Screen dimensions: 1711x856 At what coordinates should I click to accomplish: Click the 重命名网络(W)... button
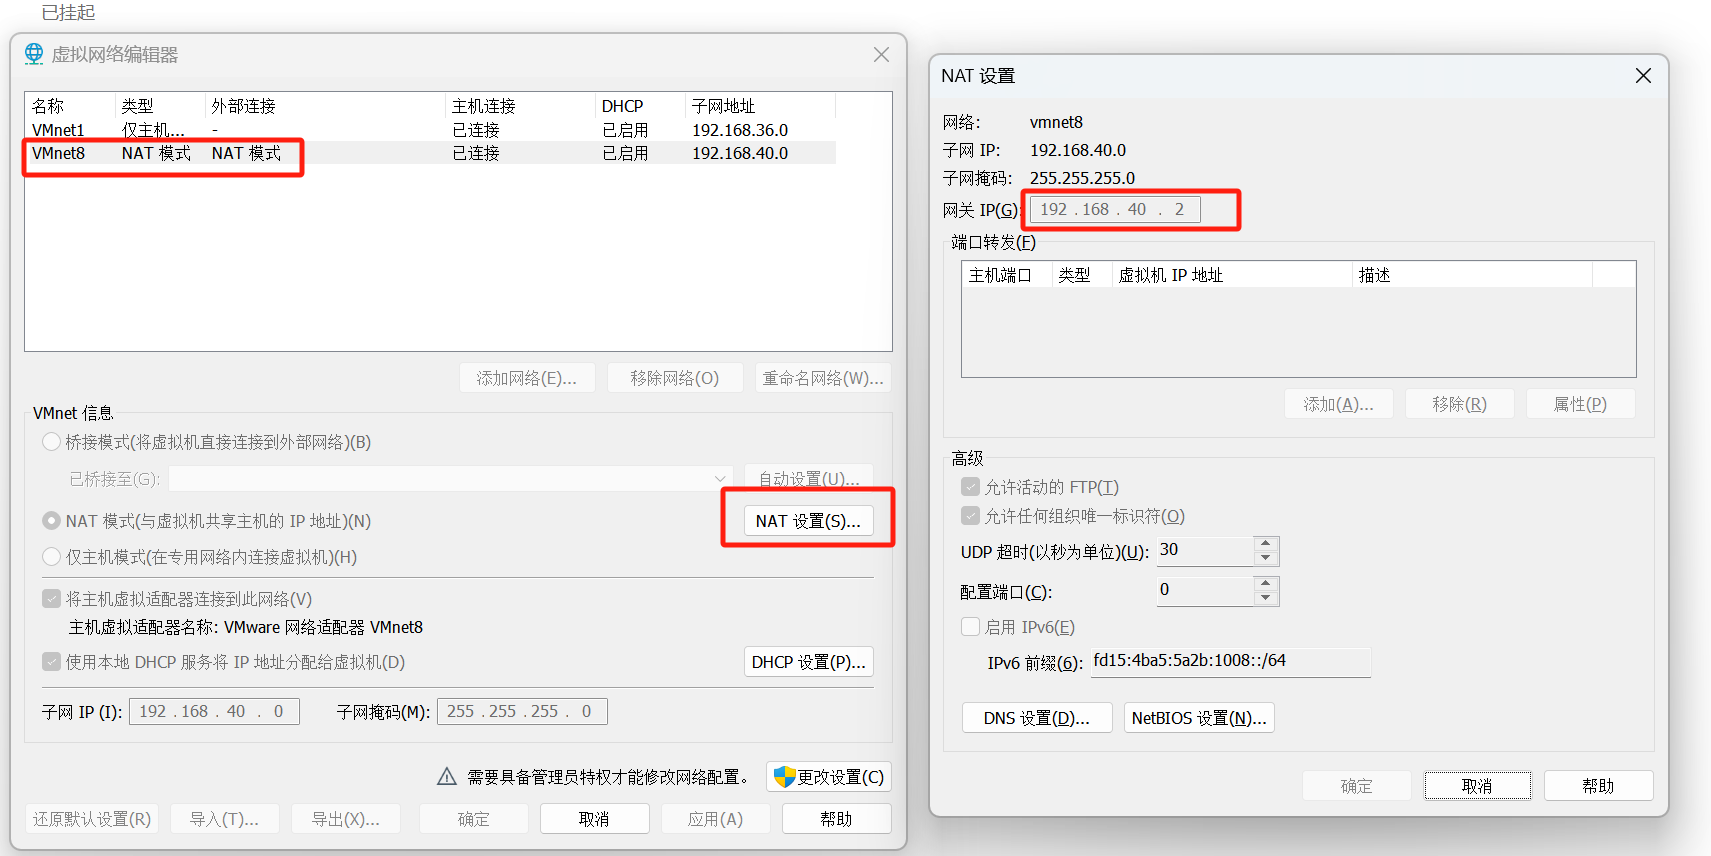pos(823,378)
